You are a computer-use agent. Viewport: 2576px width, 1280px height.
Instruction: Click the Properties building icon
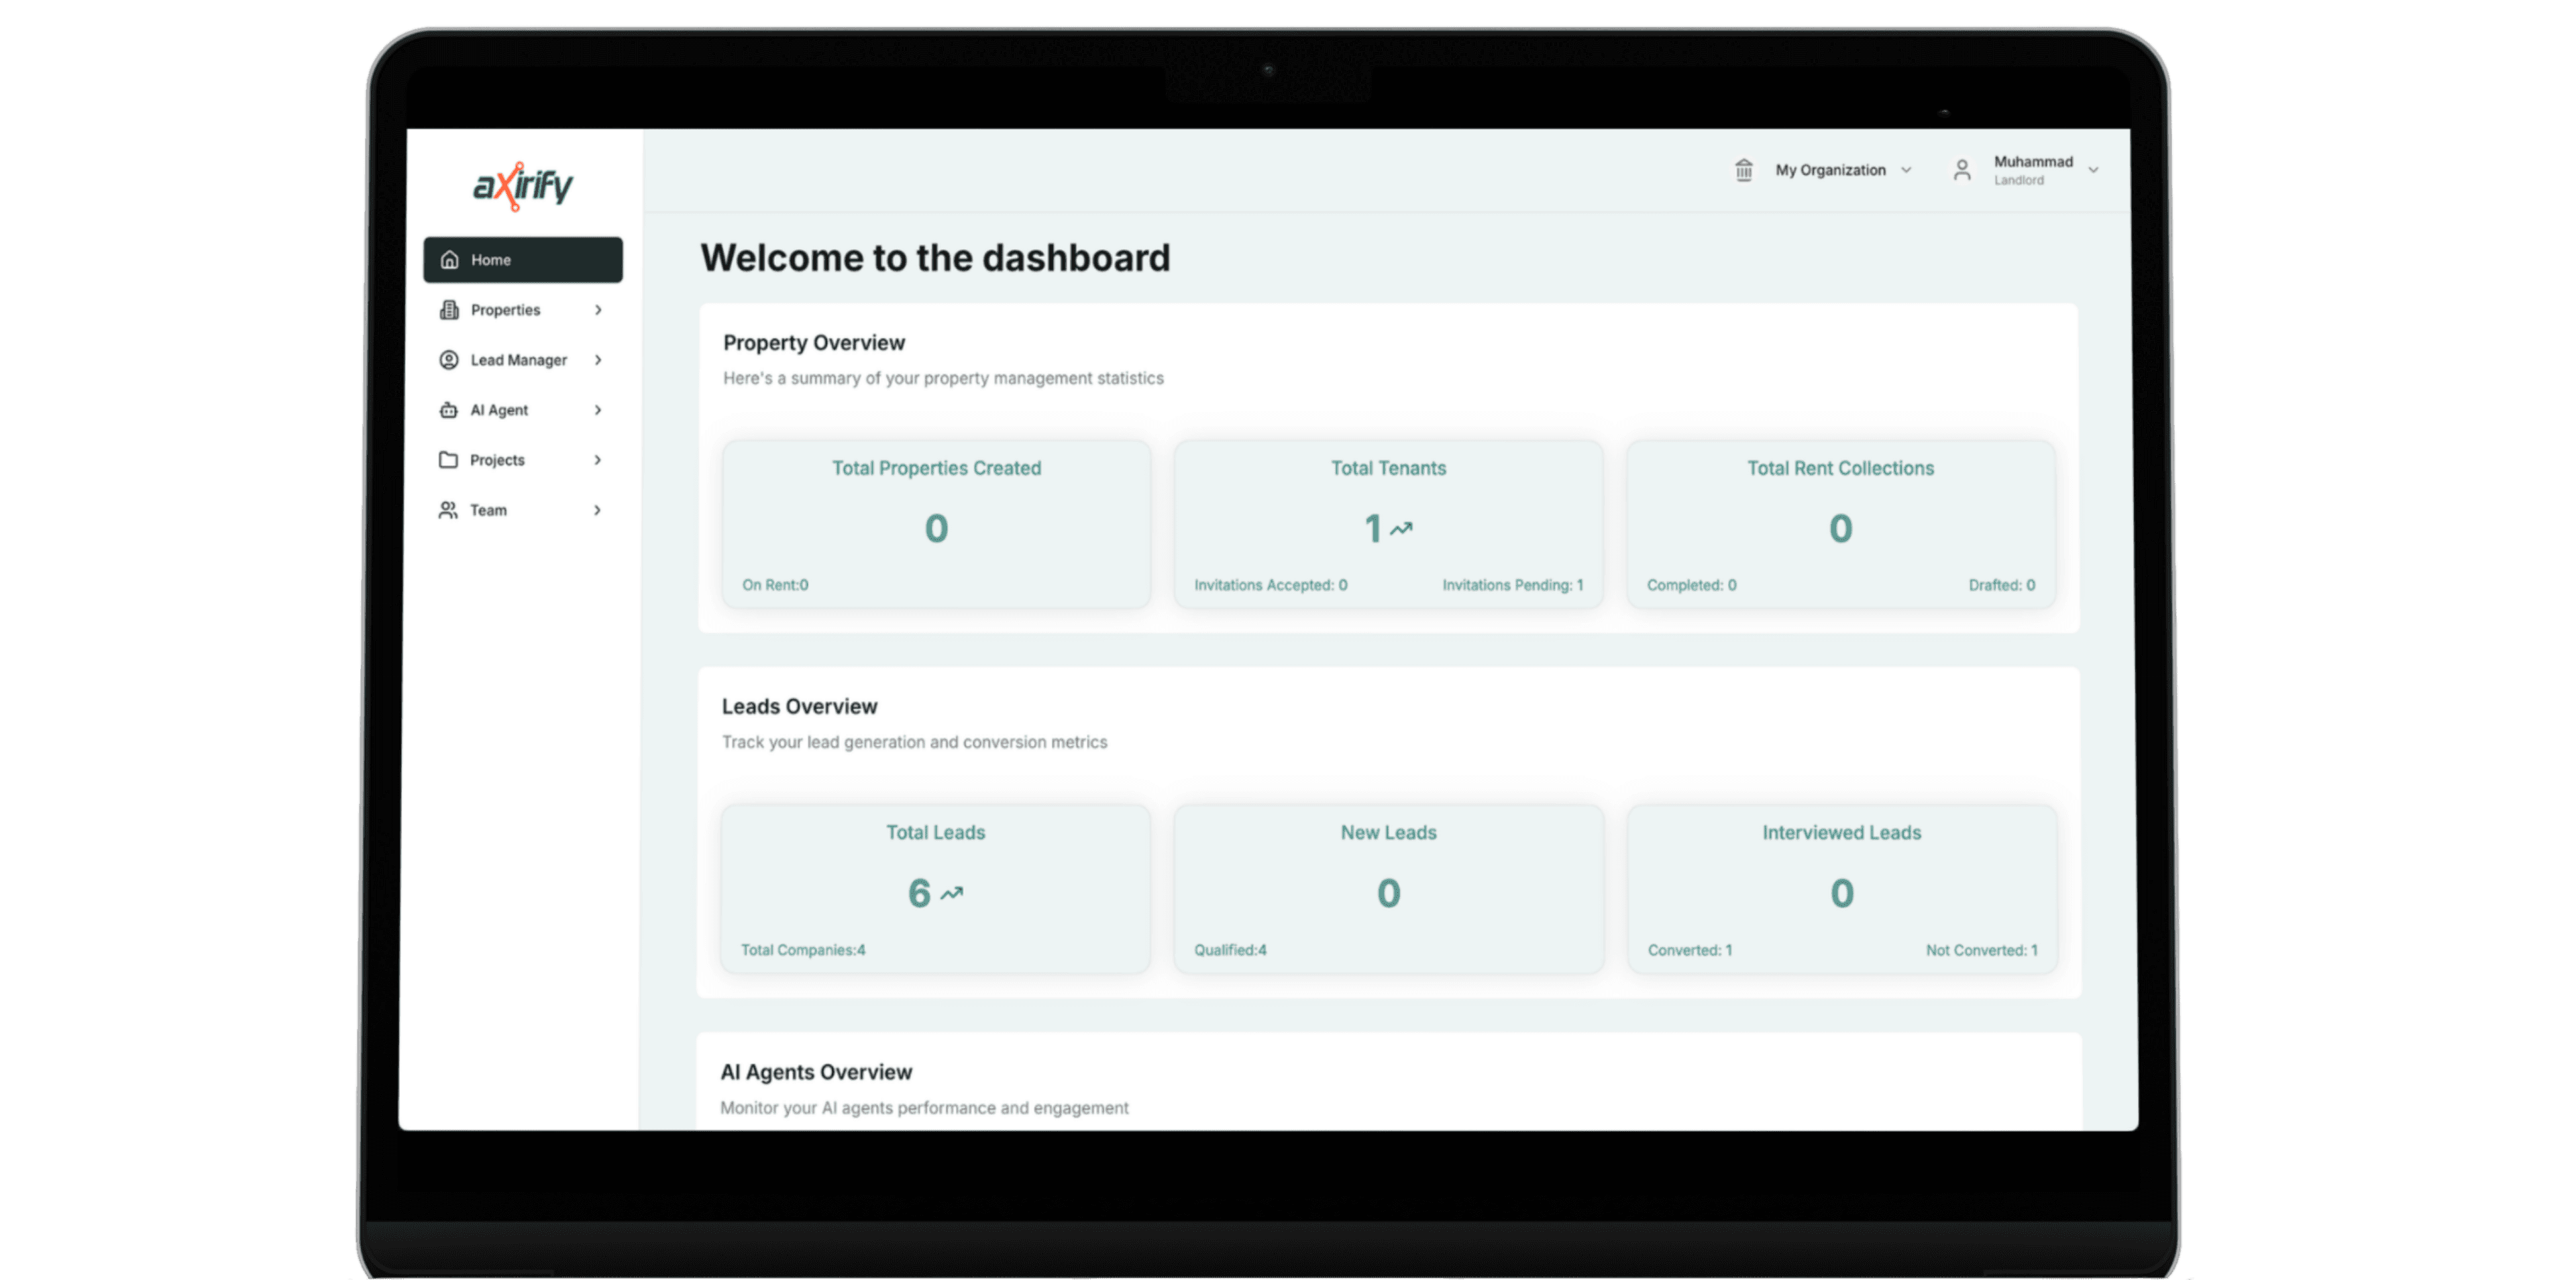pos(449,310)
